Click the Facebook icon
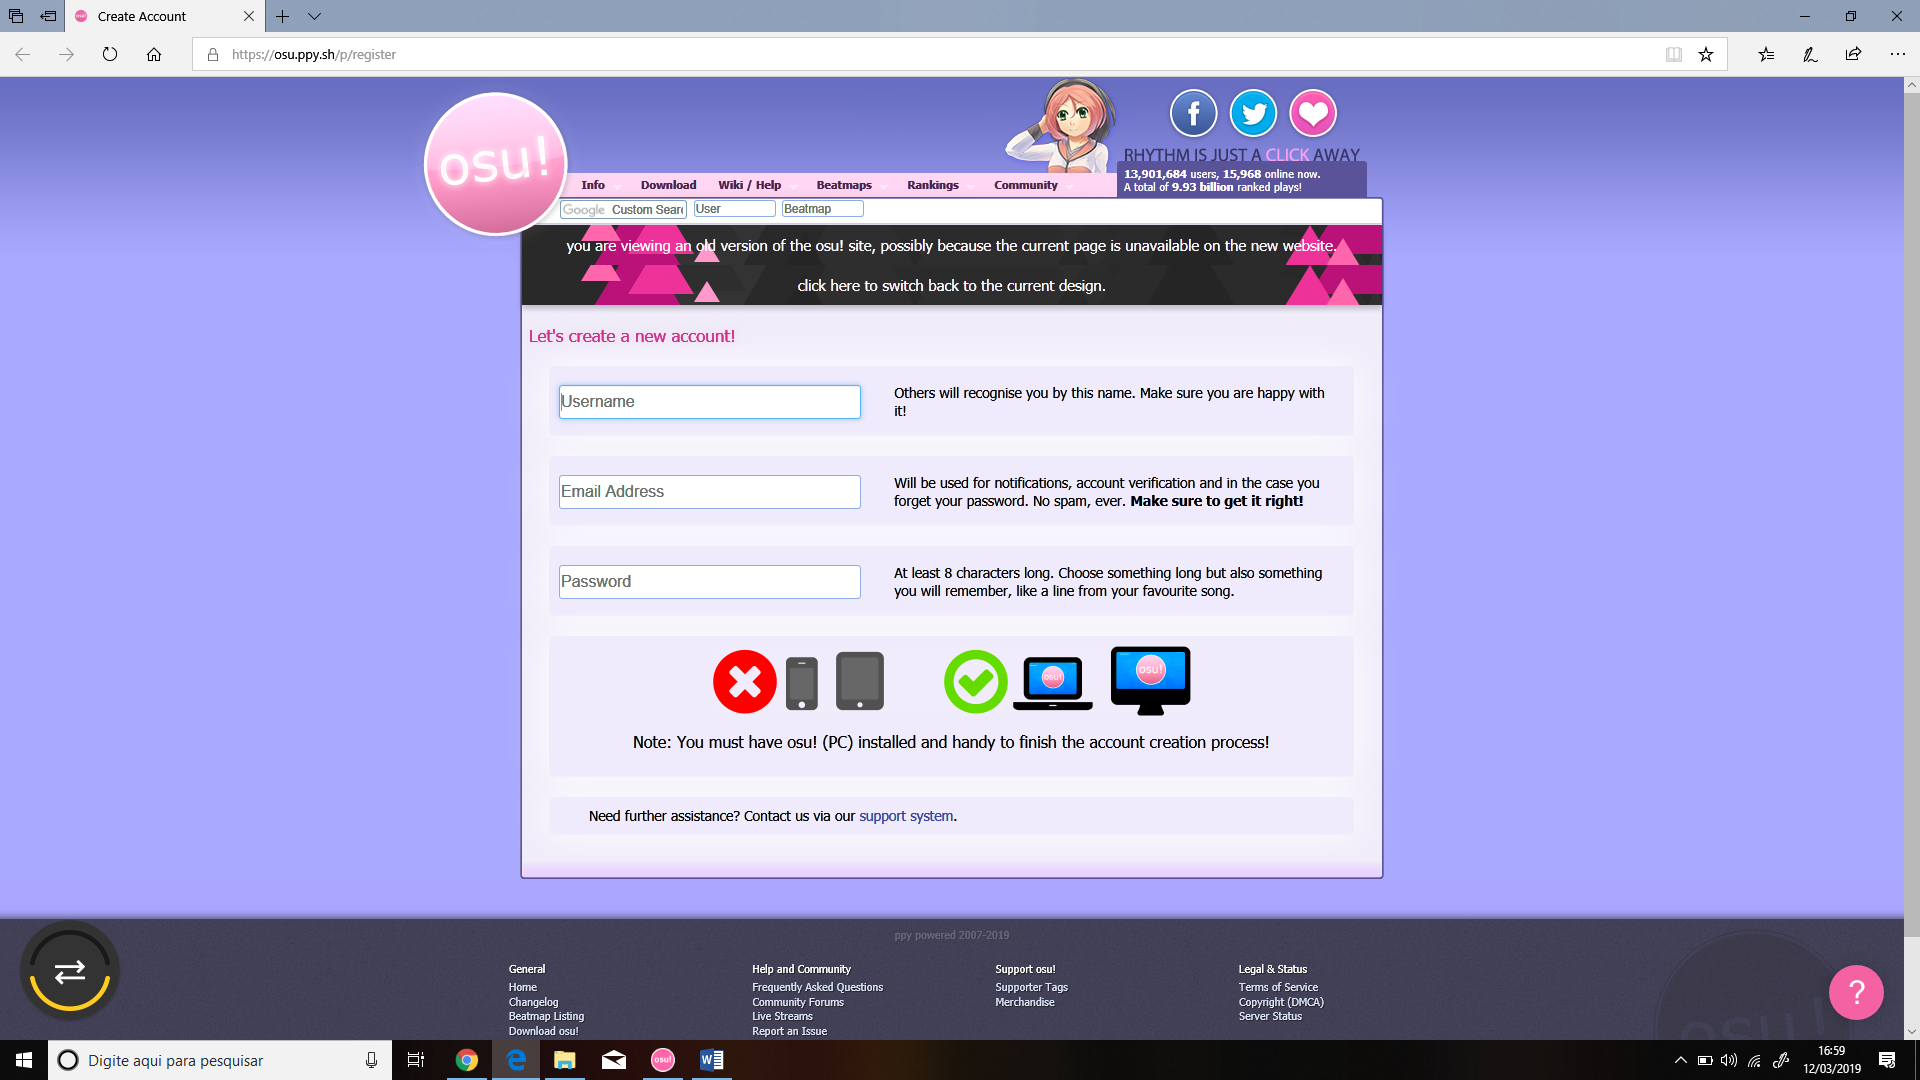 pyautogui.click(x=1193, y=112)
